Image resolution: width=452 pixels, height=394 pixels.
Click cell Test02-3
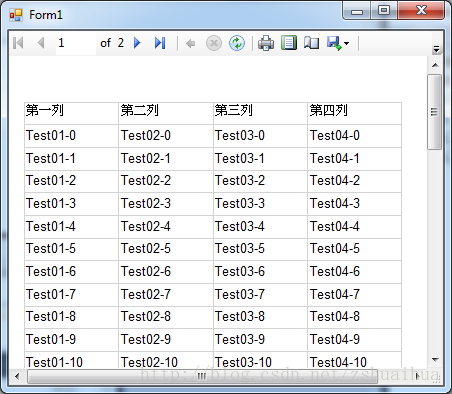(x=166, y=204)
